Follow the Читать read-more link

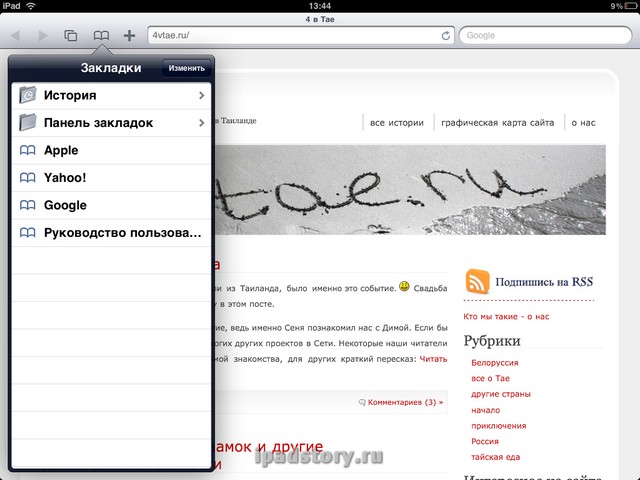coord(433,359)
